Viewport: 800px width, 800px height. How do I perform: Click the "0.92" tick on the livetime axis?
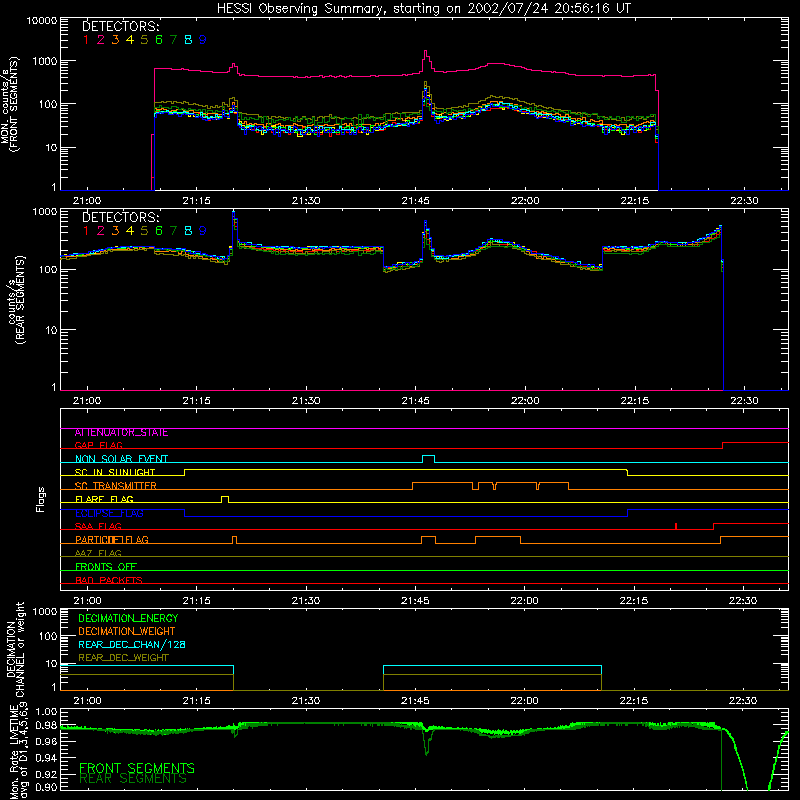46,774
